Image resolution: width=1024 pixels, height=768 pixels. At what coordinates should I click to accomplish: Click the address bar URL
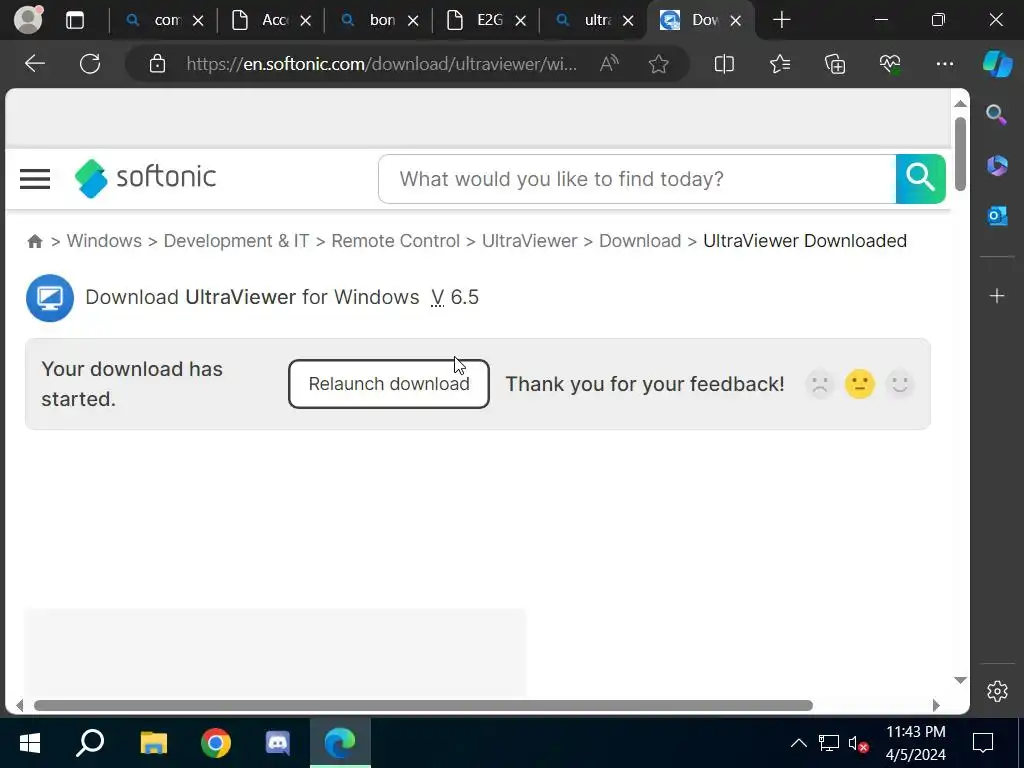point(381,64)
